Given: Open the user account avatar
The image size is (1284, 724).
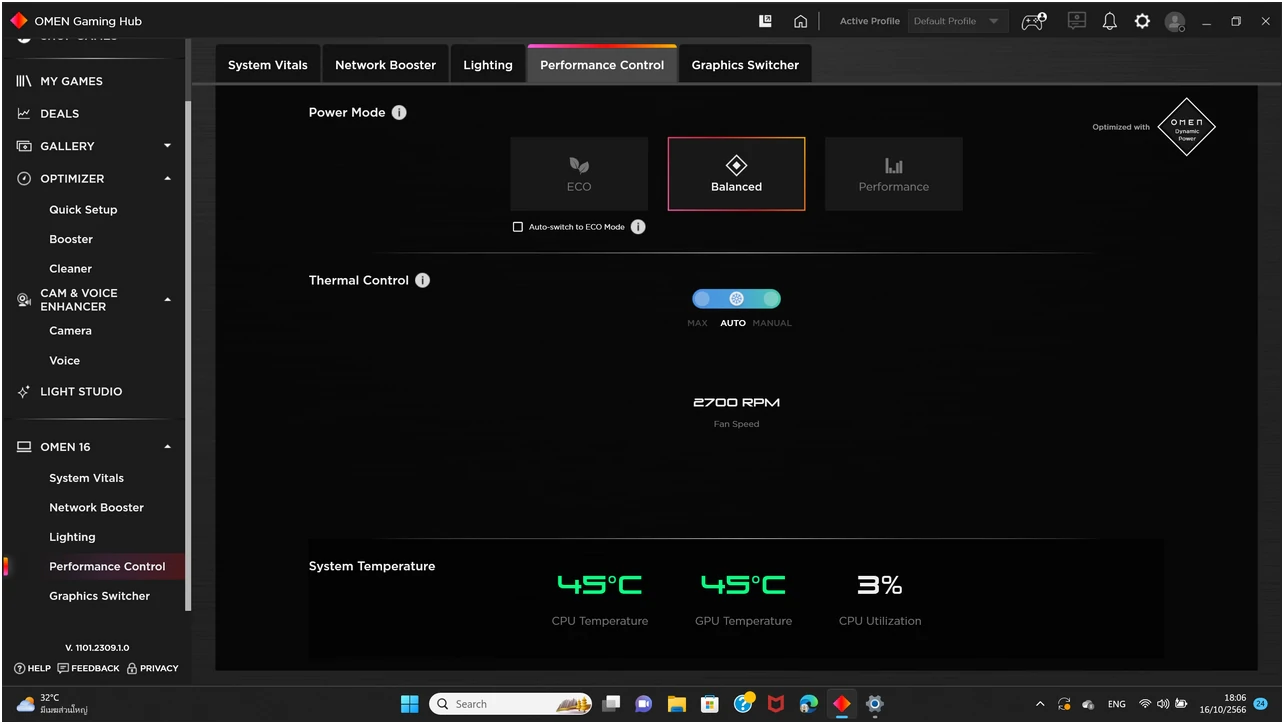Looking at the screenshot, I should pyautogui.click(x=1176, y=21).
